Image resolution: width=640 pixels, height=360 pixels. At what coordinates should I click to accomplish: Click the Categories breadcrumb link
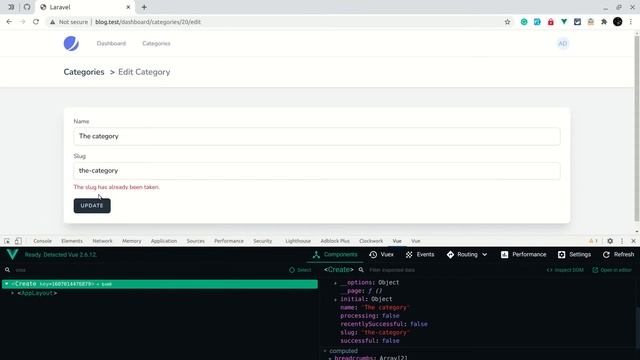[84, 72]
